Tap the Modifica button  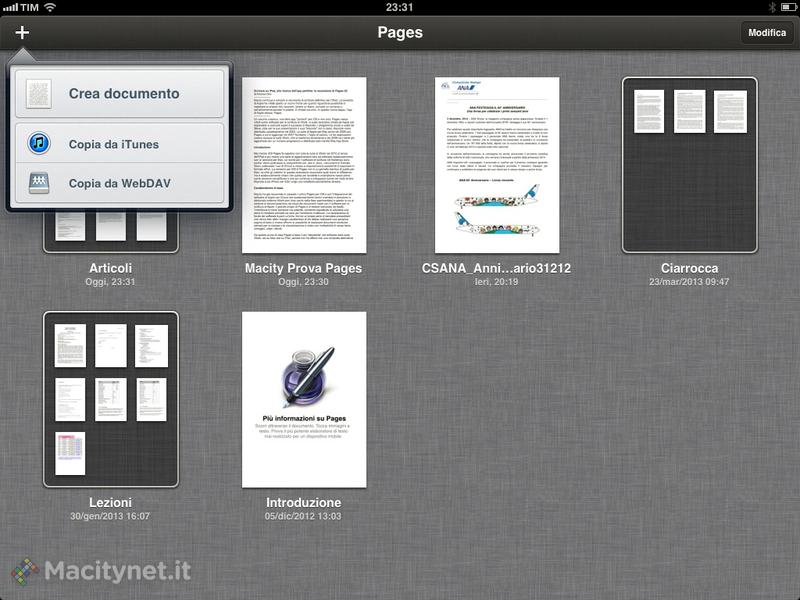coord(766,33)
